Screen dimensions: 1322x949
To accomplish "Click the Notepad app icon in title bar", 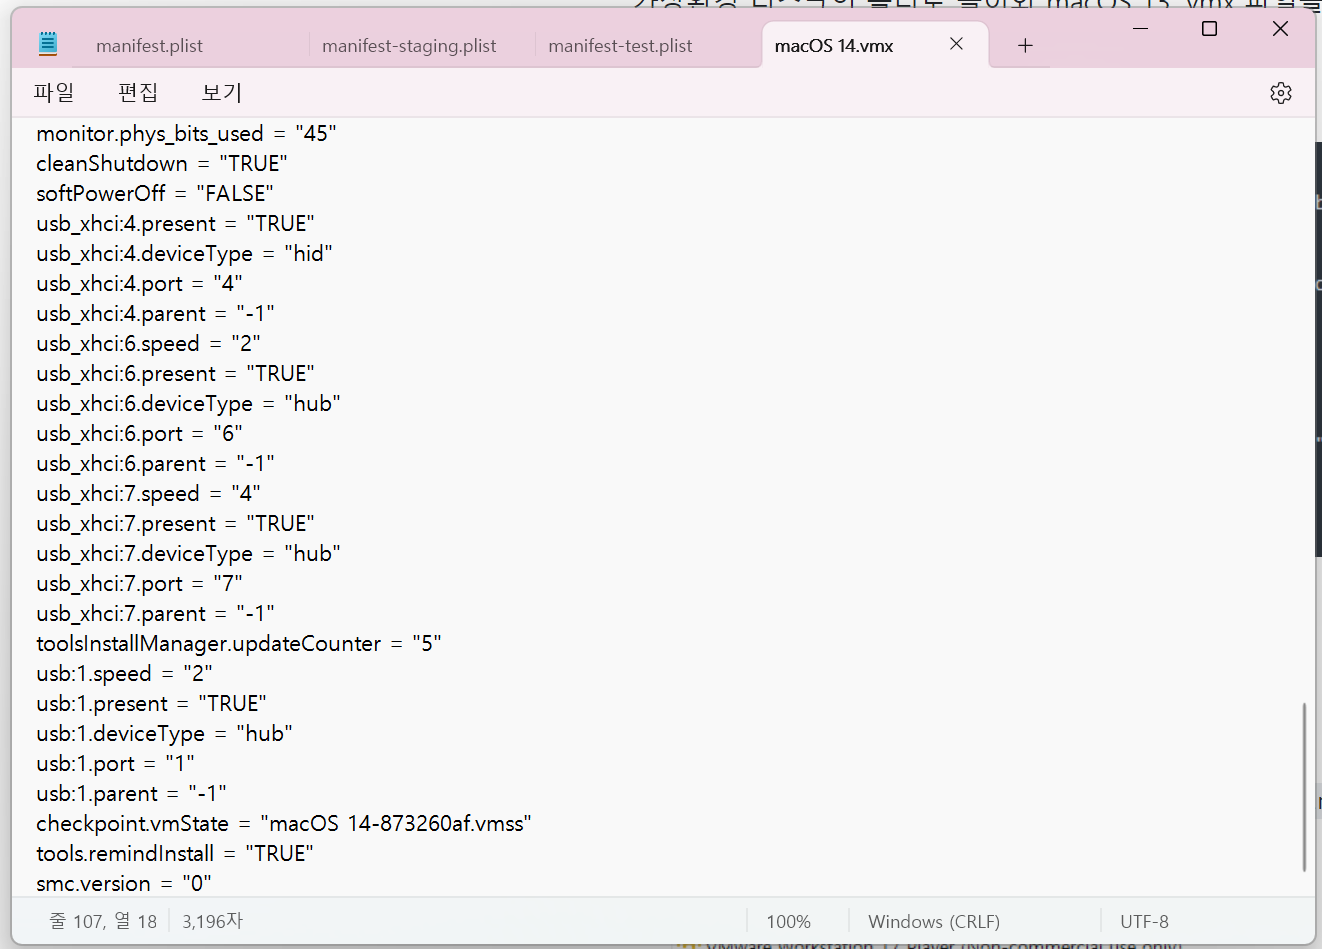I will click(48, 43).
